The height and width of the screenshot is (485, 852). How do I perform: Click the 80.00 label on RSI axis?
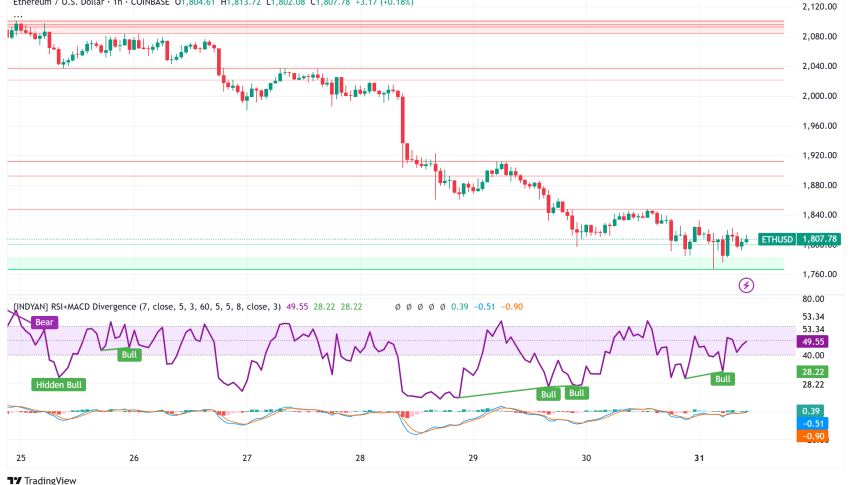tap(813, 299)
